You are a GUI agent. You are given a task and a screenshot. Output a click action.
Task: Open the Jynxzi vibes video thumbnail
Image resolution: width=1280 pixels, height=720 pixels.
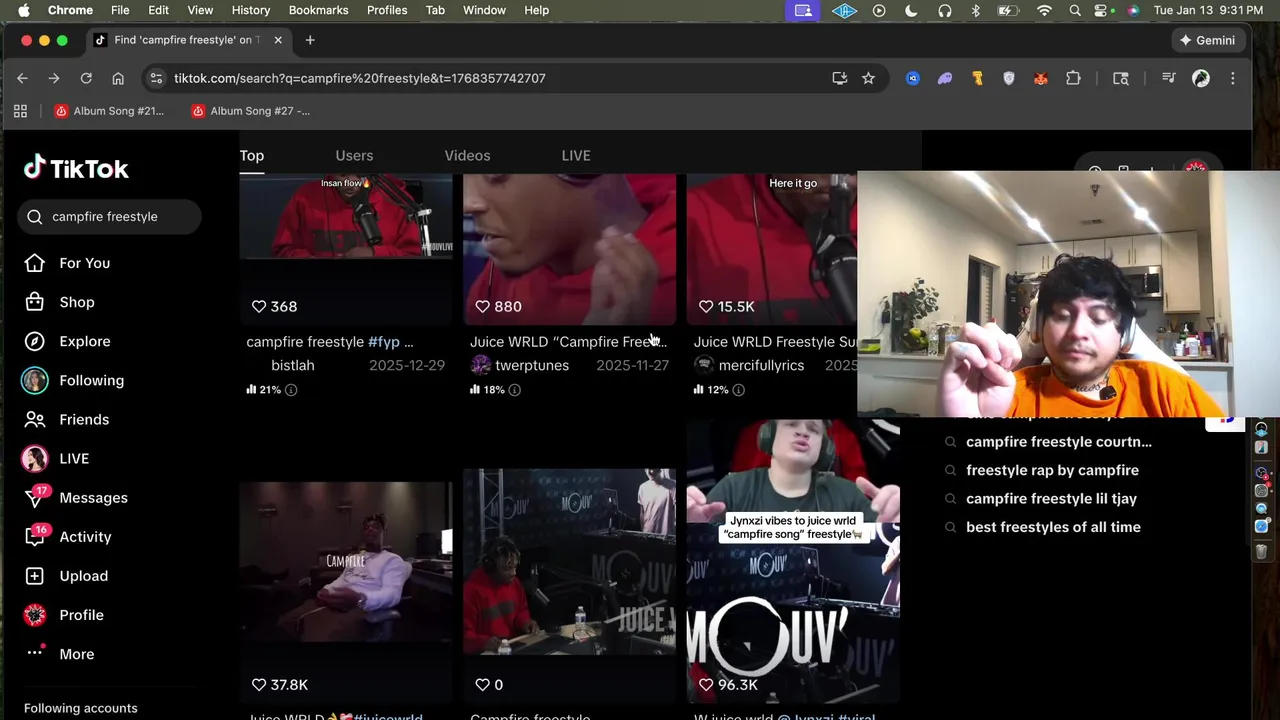click(793, 562)
